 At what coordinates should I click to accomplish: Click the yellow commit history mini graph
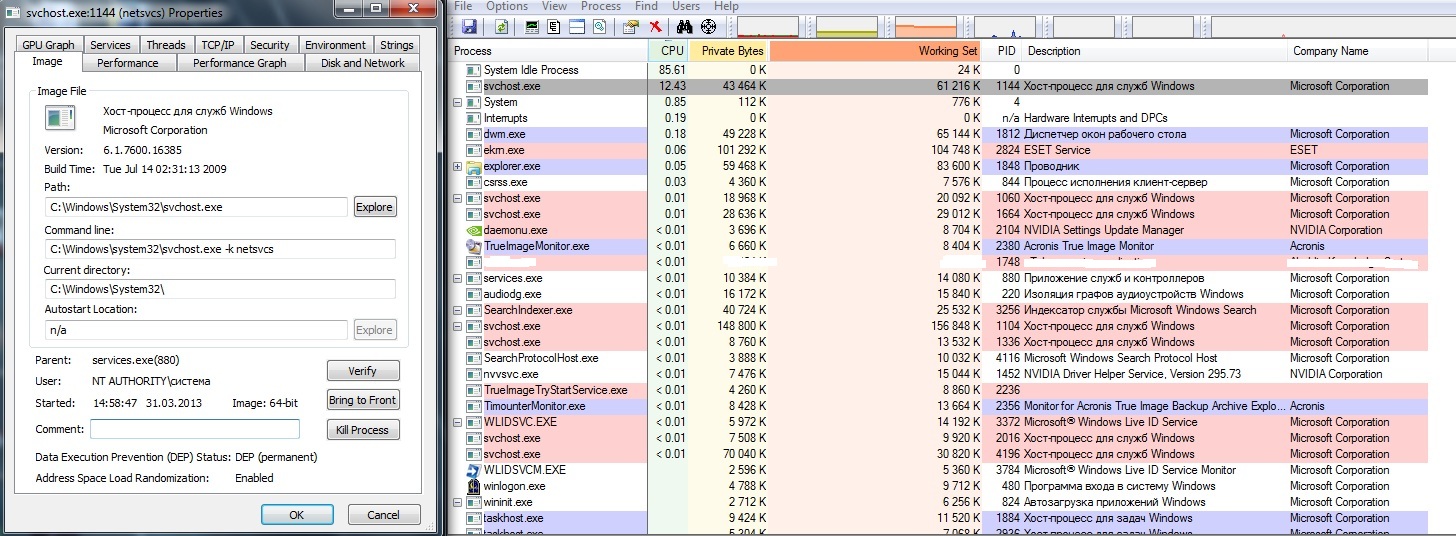point(847,27)
